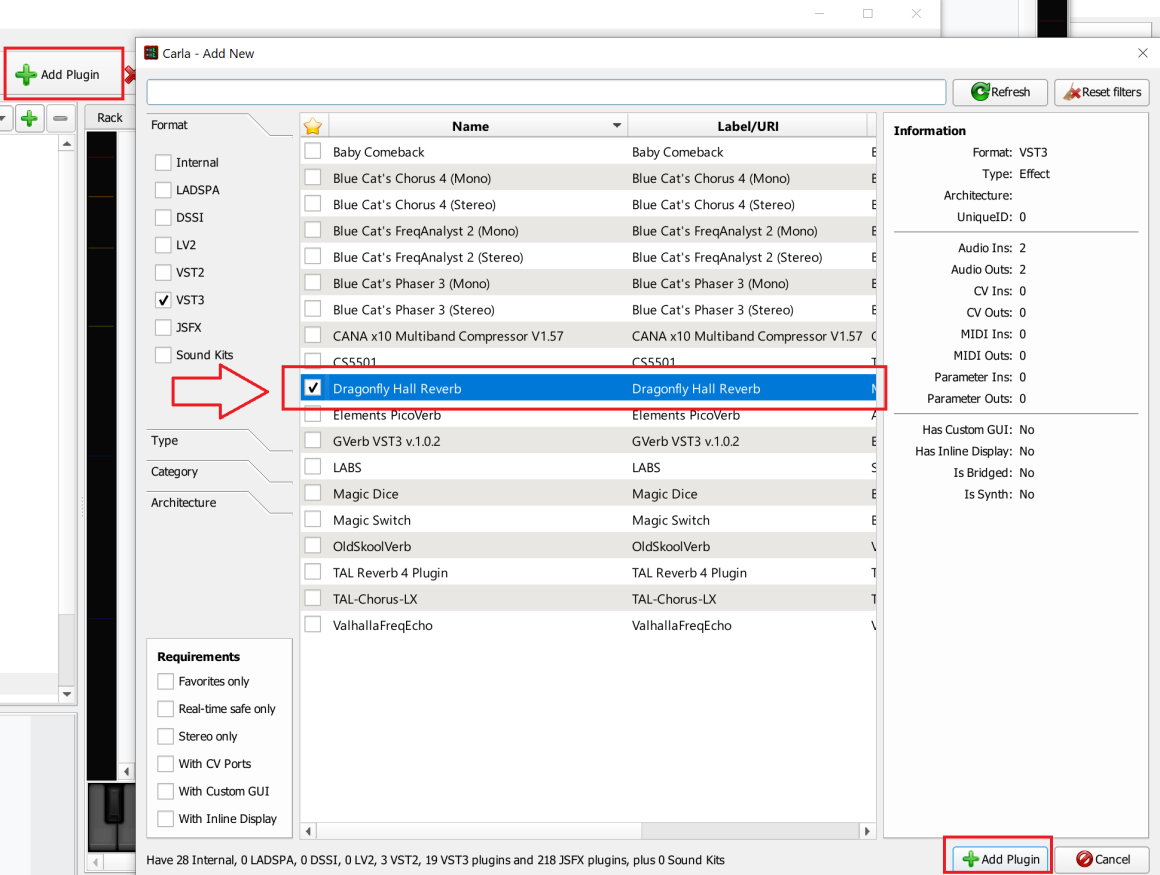Refresh the plugin list
The image size is (1160, 875).
[999, 92]
